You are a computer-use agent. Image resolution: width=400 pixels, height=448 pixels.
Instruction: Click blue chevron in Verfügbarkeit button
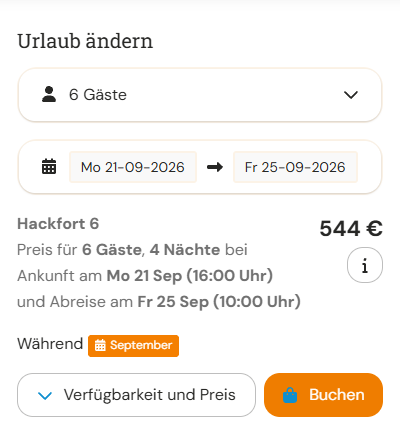45,396
